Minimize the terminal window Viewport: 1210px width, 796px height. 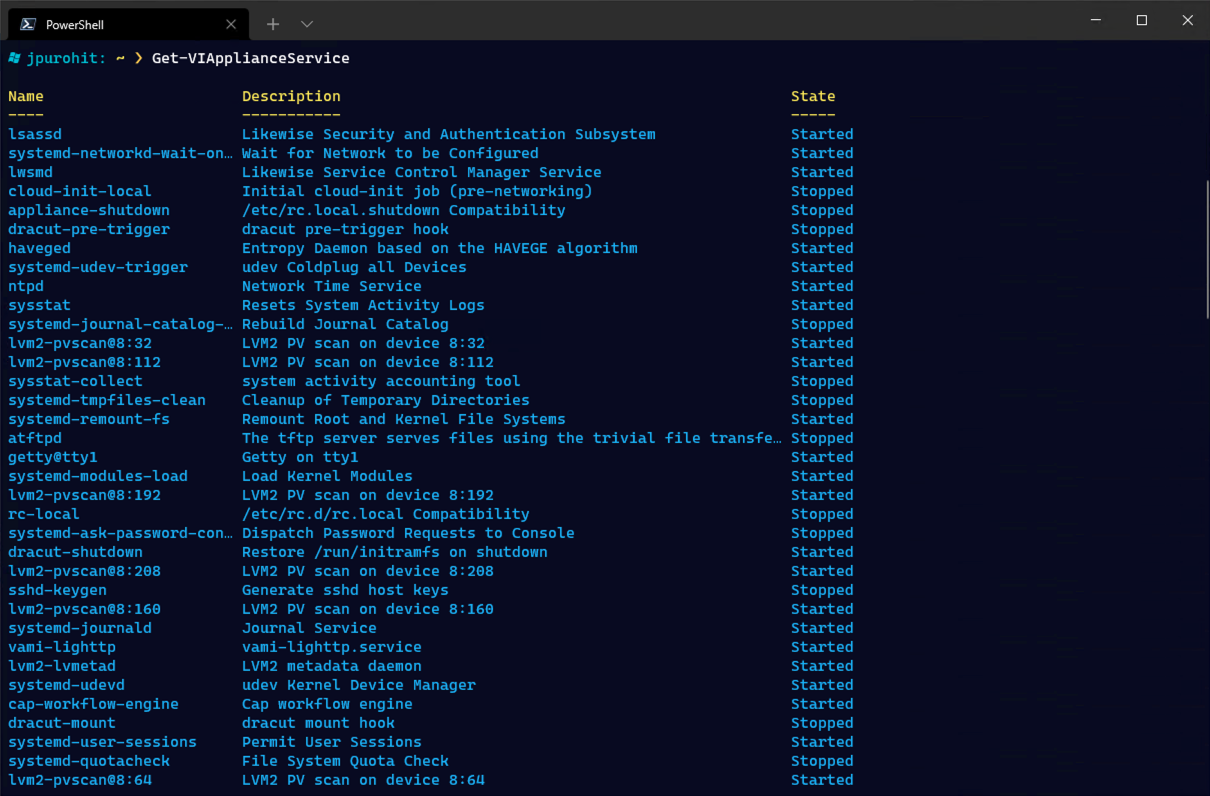coord(1095,21)
